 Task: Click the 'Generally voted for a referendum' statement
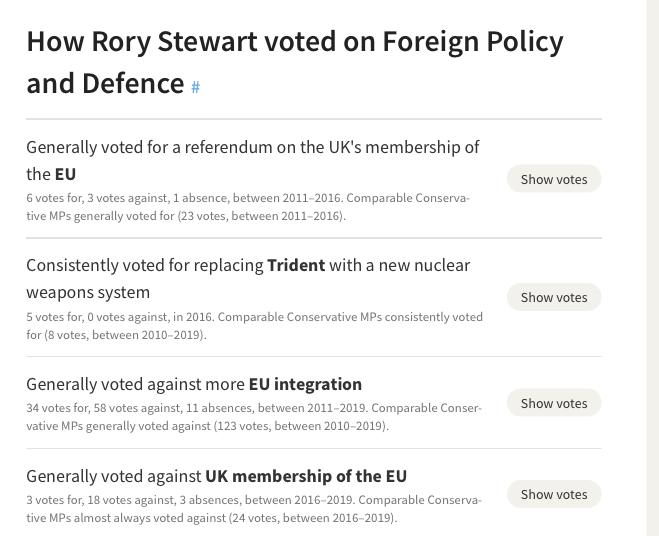coord(253,161)
